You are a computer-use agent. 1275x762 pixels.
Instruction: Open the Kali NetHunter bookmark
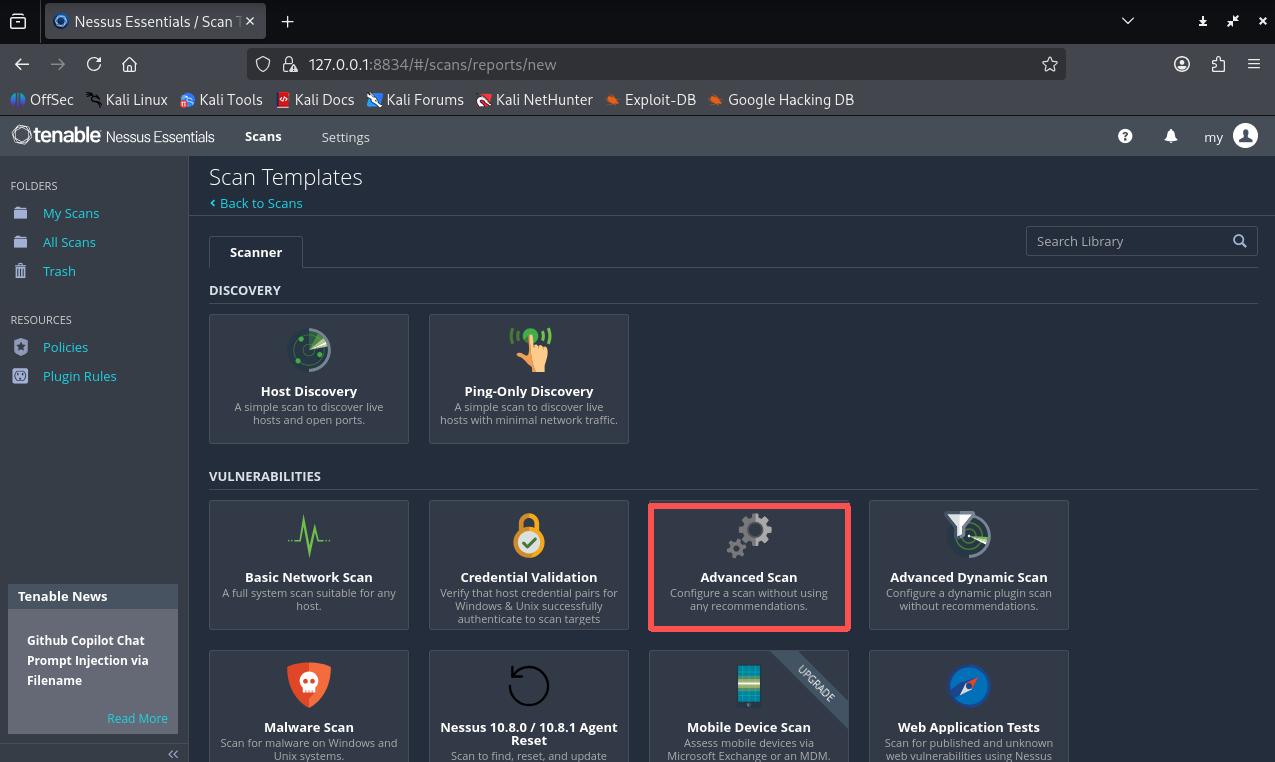tap(535, 100)
